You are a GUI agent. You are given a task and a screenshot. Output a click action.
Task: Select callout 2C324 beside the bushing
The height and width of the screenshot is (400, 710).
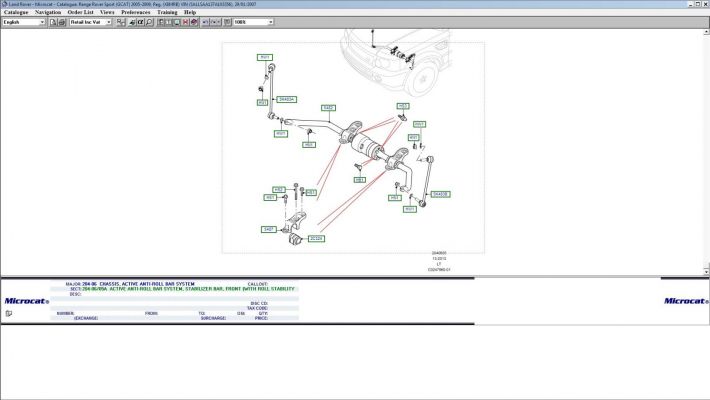tap(316, 238)
